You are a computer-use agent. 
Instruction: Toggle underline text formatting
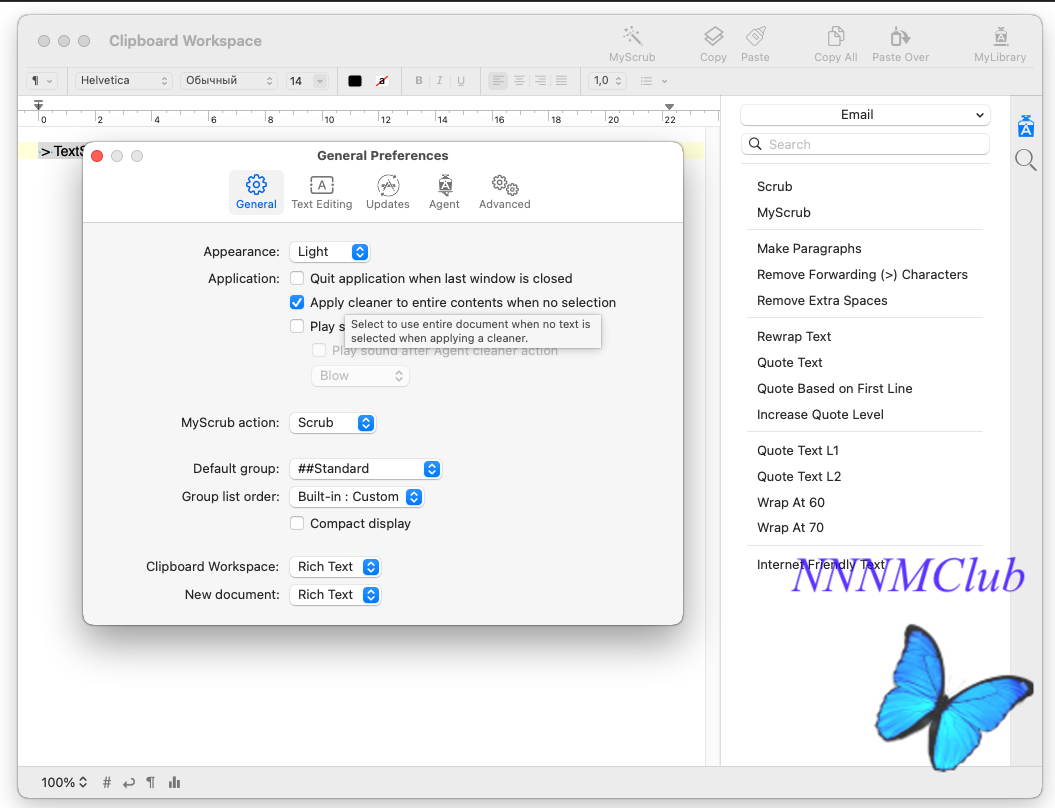461,81
